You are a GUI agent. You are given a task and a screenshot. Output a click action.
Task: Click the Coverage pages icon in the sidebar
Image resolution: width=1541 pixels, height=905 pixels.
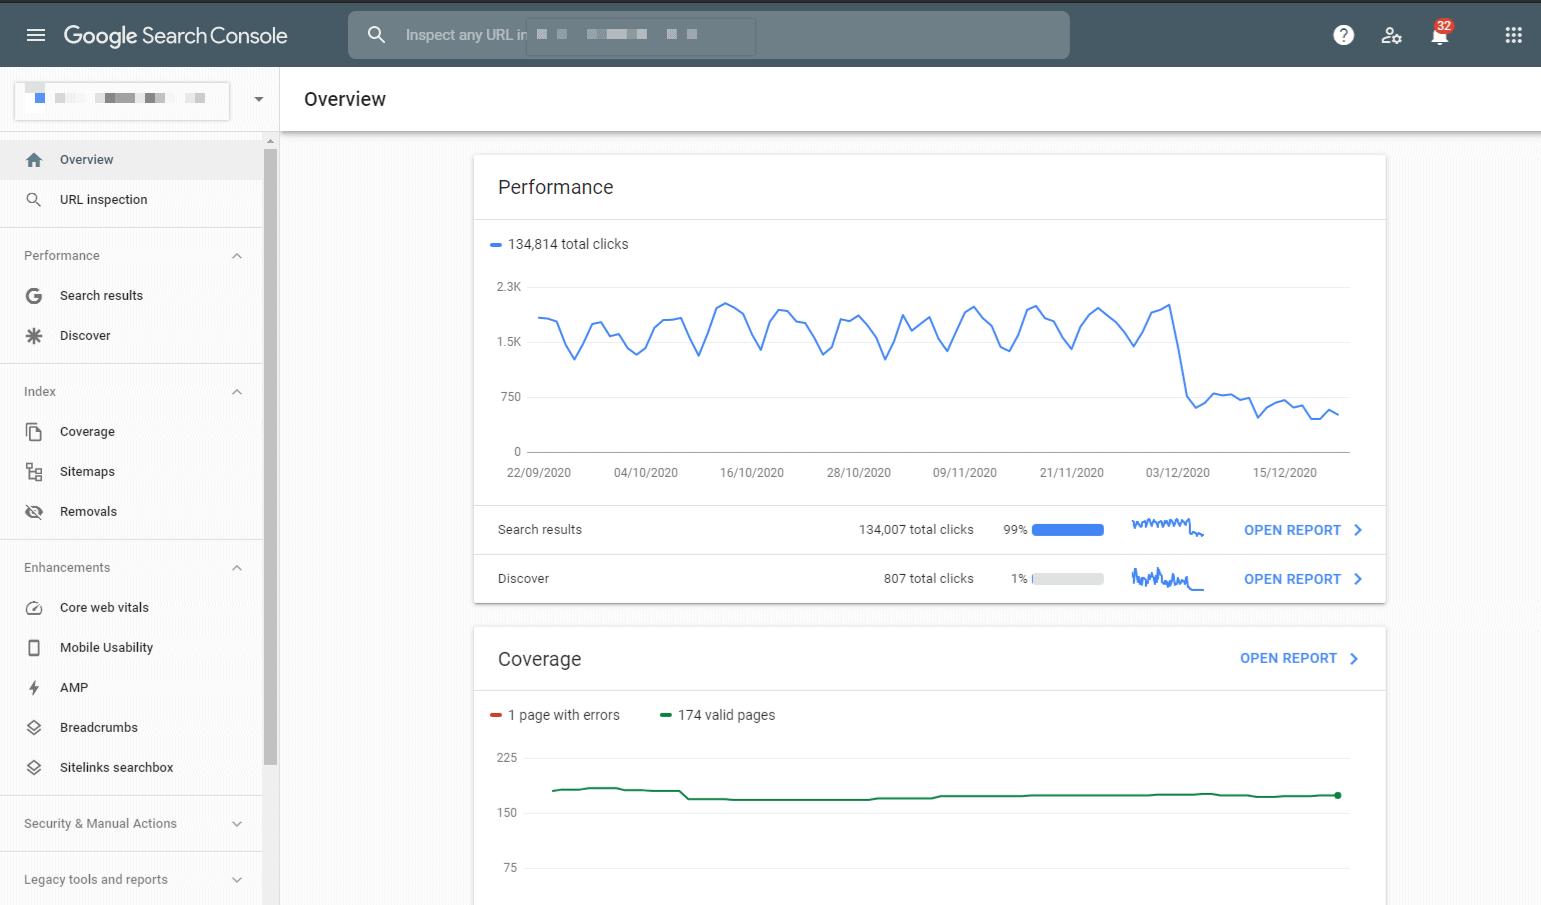tap(34, 431)
